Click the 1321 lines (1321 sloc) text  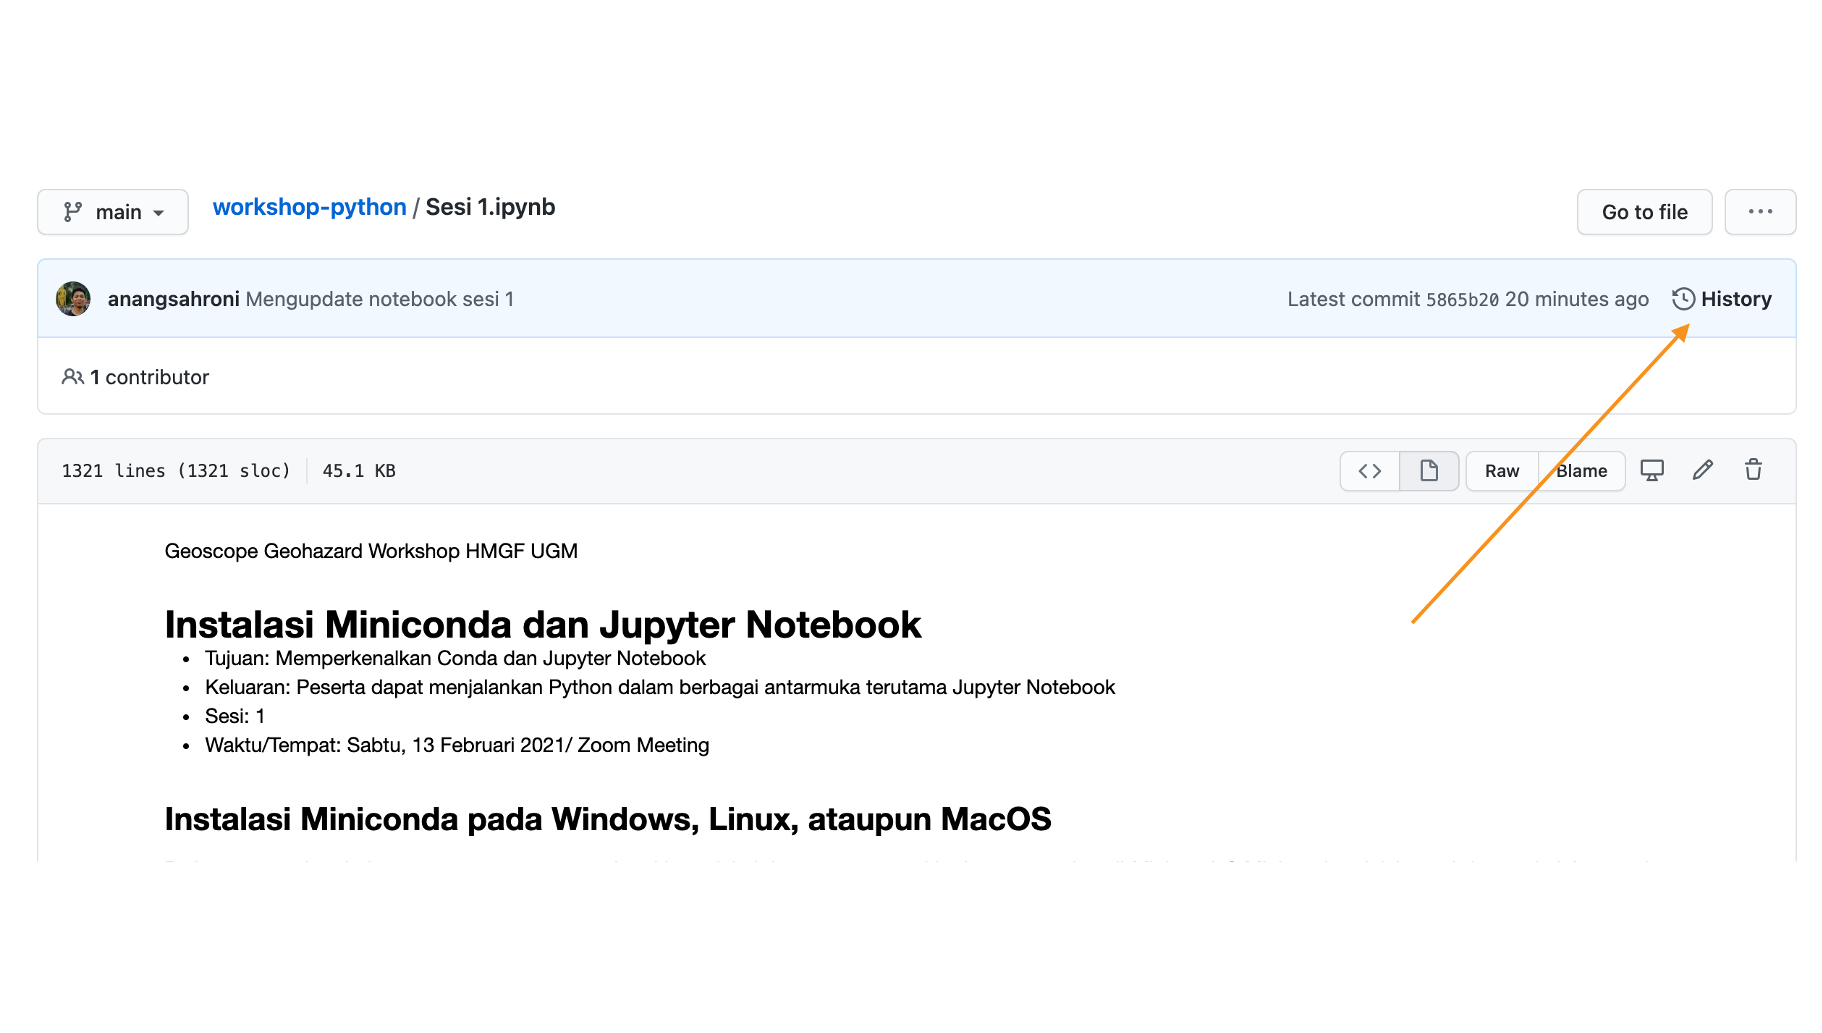(x=176, y=471)
